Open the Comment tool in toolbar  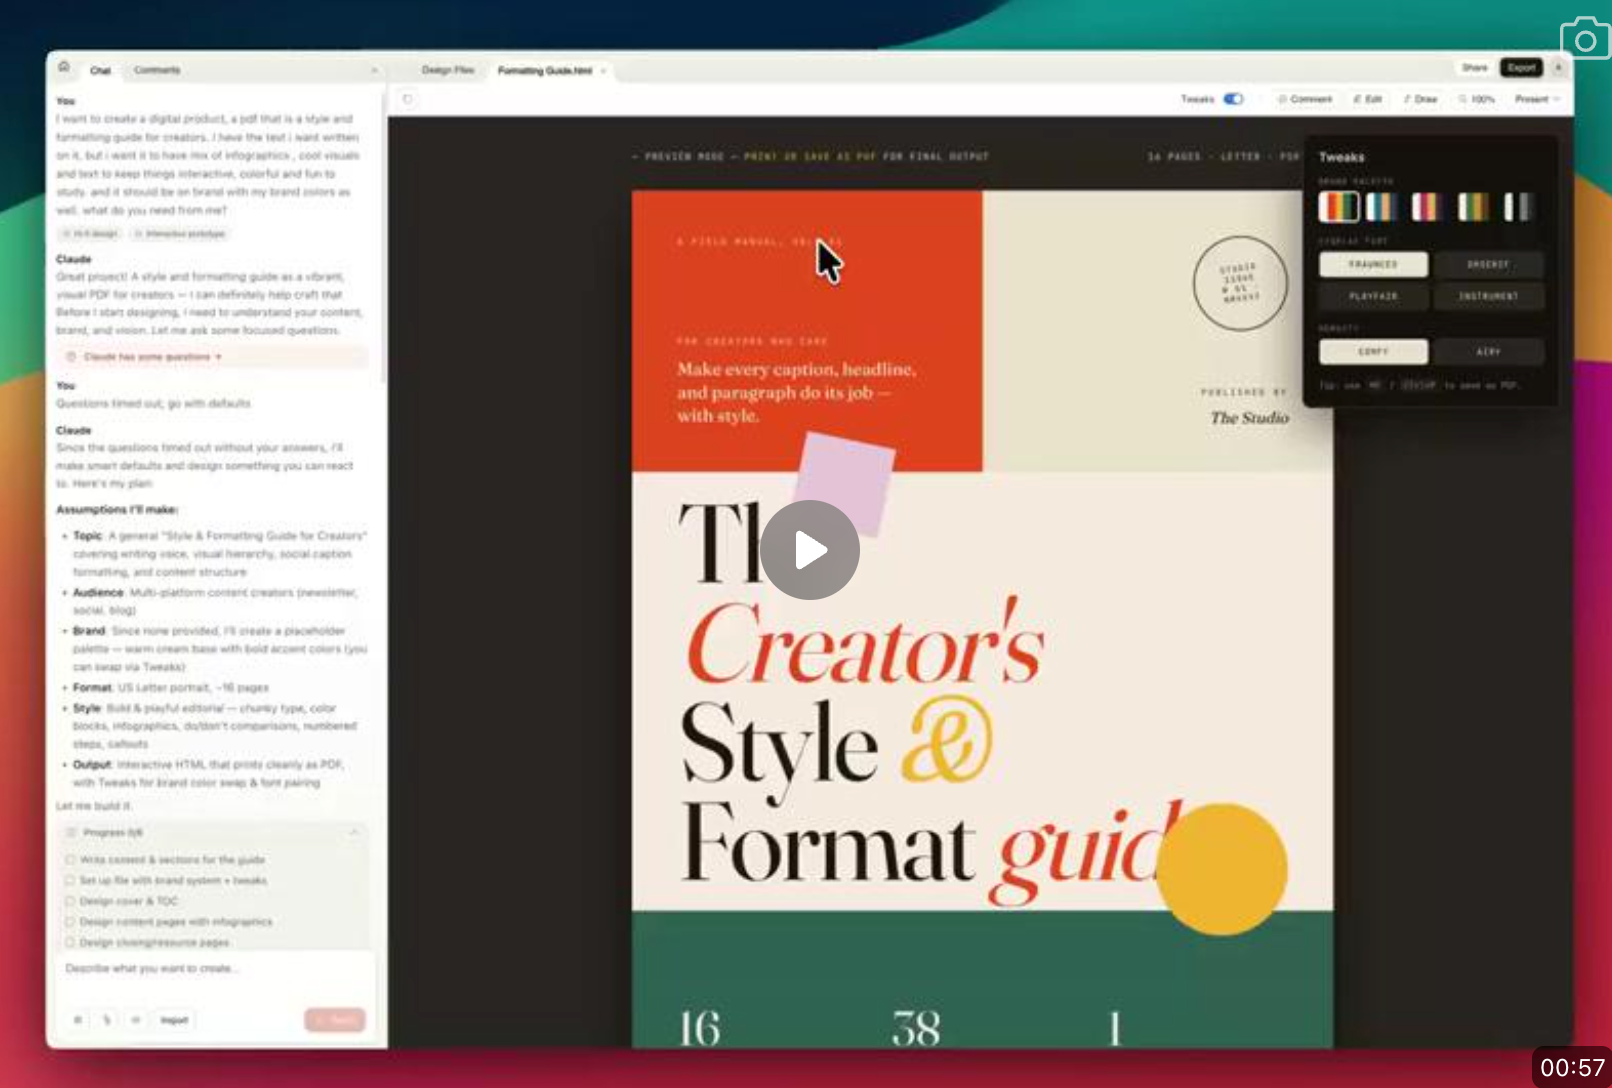click(x=1305, y=99)
